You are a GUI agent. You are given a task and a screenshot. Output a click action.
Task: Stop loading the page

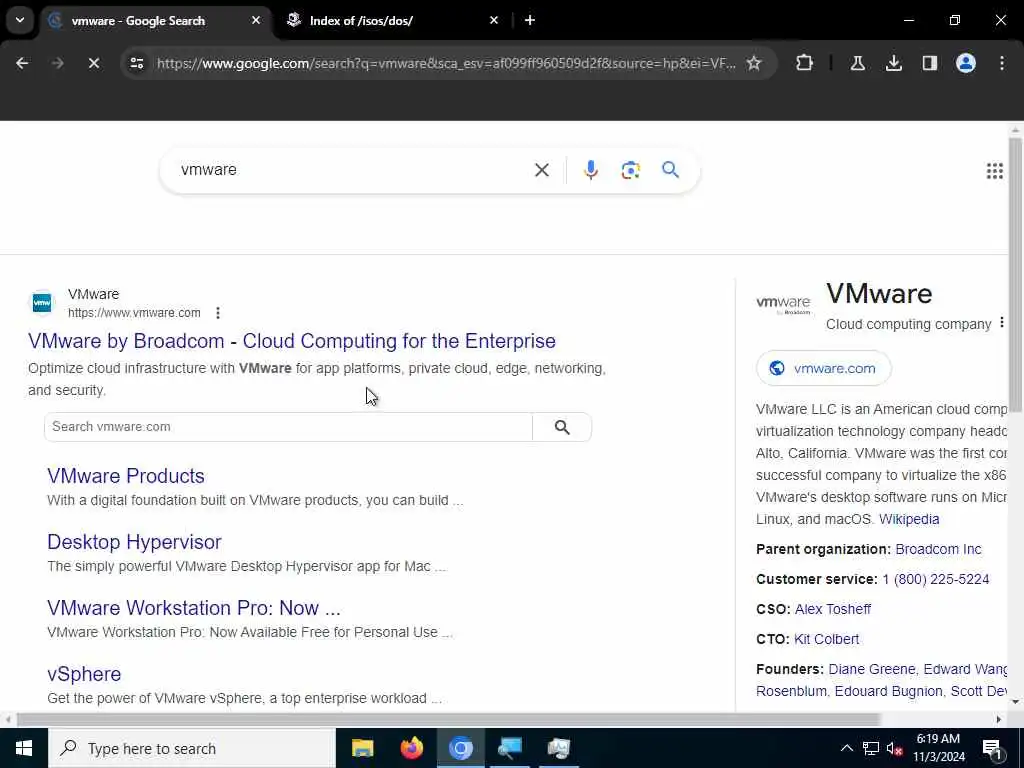(x=93, y=63)
